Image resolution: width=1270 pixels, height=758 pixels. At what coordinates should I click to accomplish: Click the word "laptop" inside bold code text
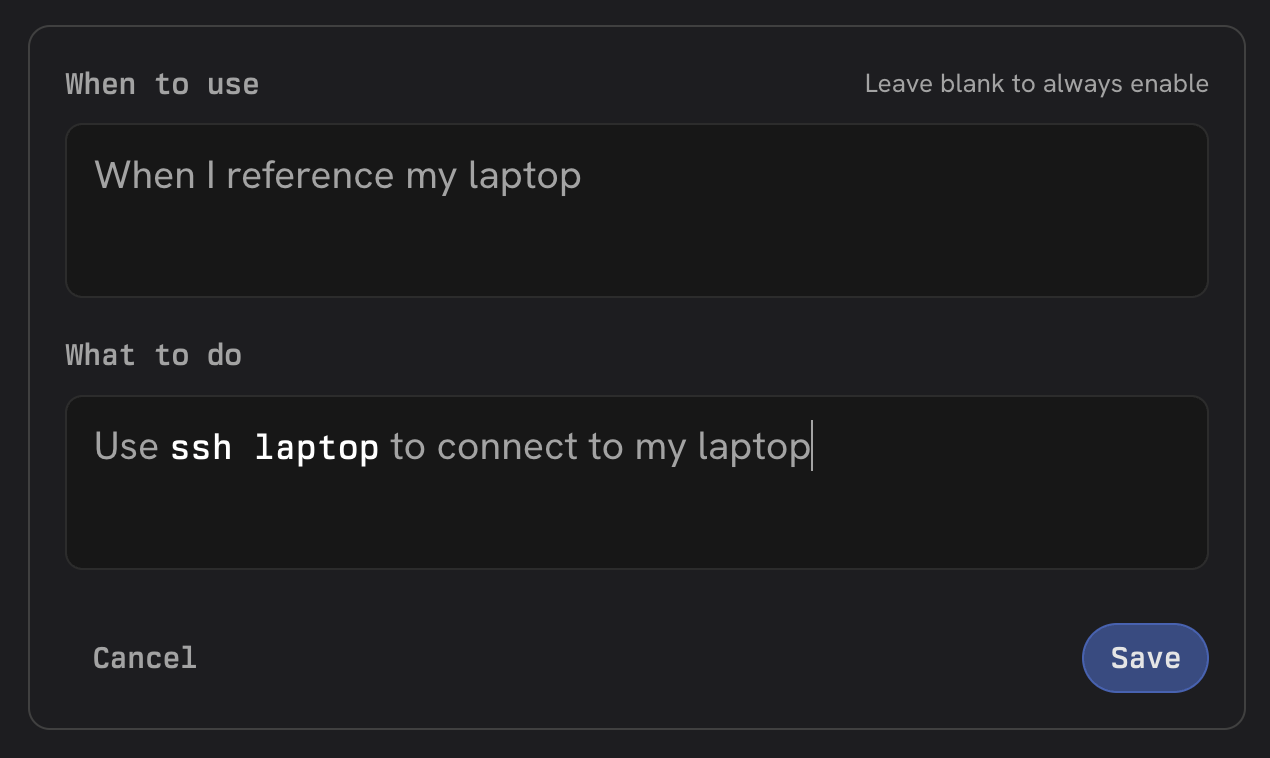(317, 449)
